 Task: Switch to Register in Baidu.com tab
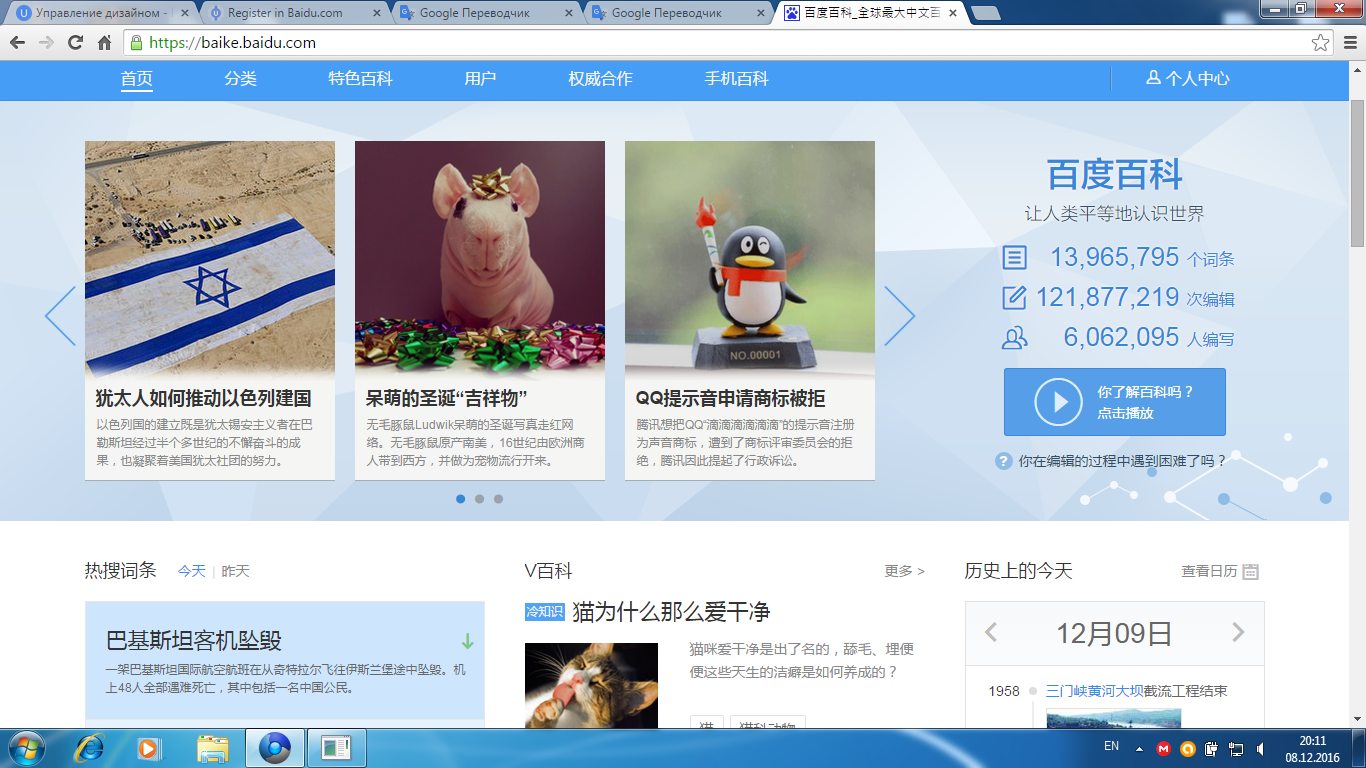tap(290, 13)
